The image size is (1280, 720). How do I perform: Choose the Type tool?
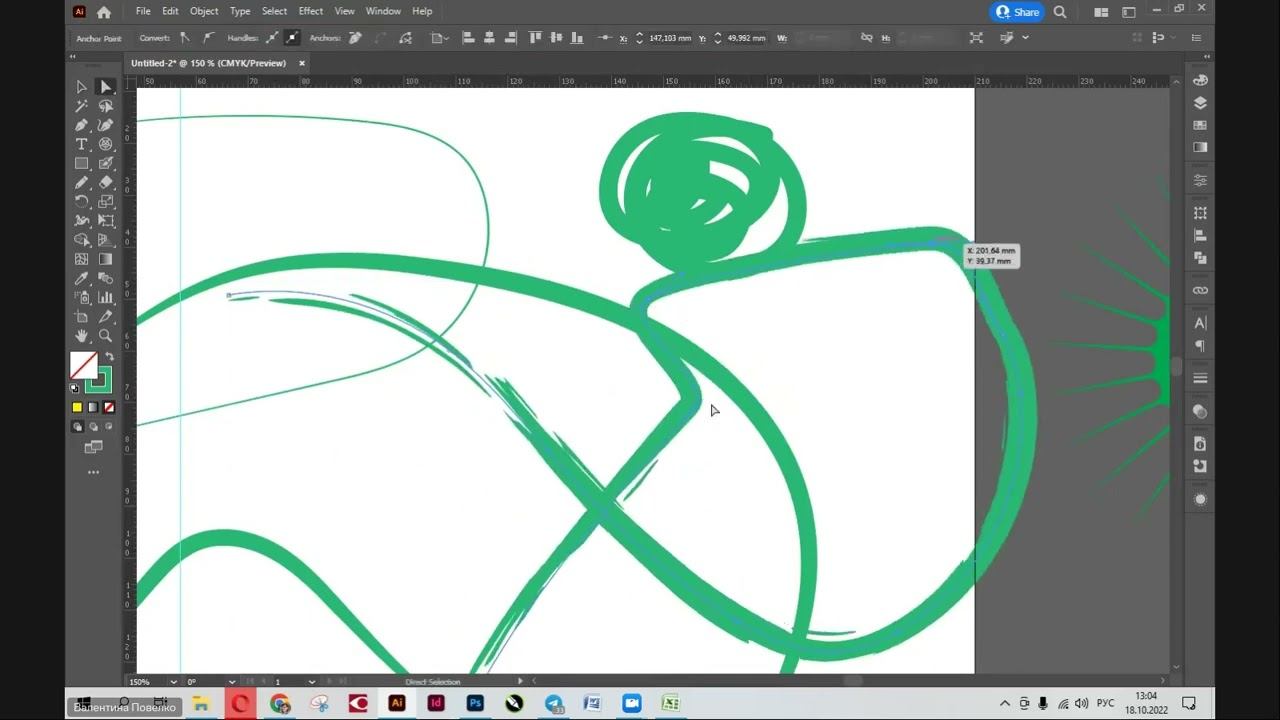click(x=81, y=144)
